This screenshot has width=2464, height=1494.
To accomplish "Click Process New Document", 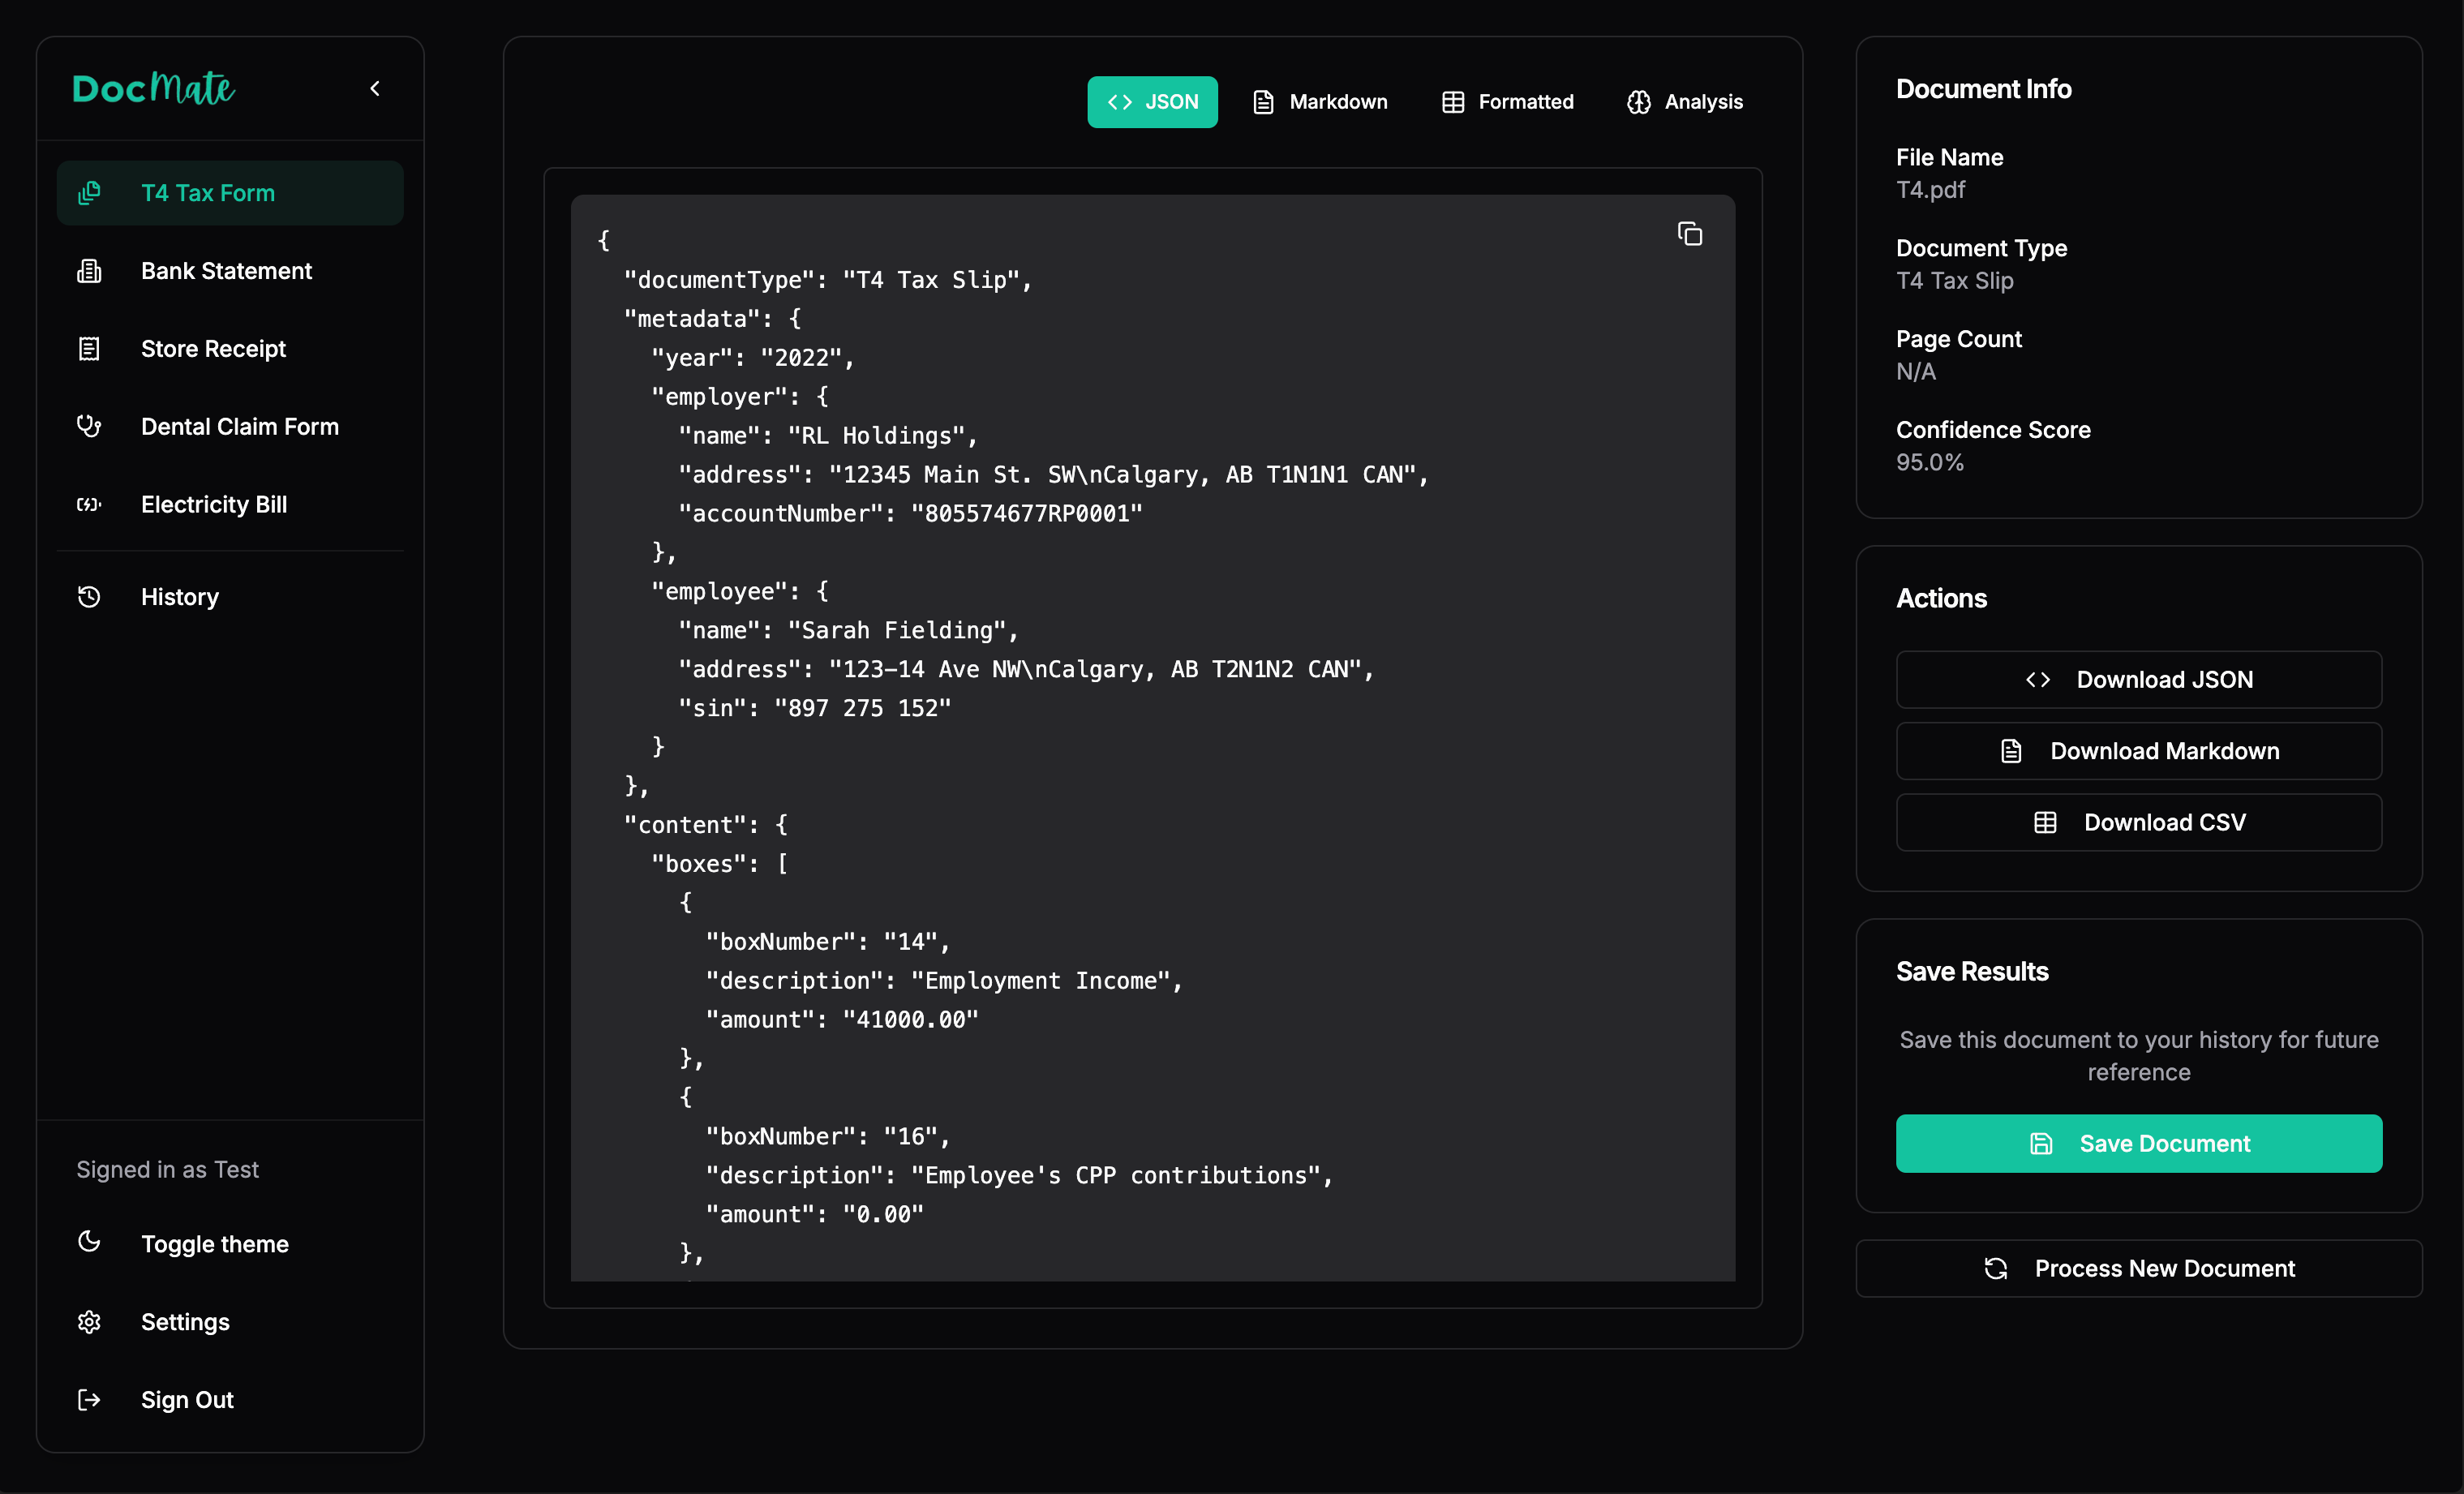I will pos(2138,1268).
